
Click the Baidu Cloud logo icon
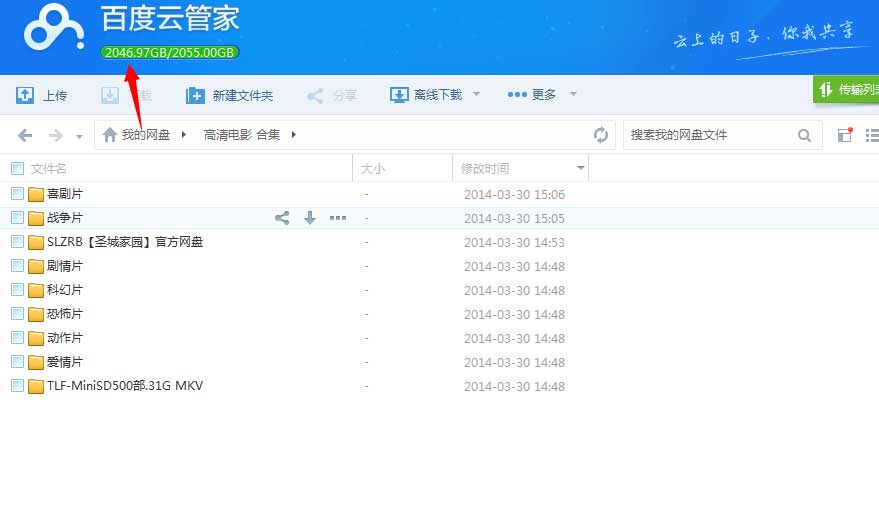pos(54,28)
